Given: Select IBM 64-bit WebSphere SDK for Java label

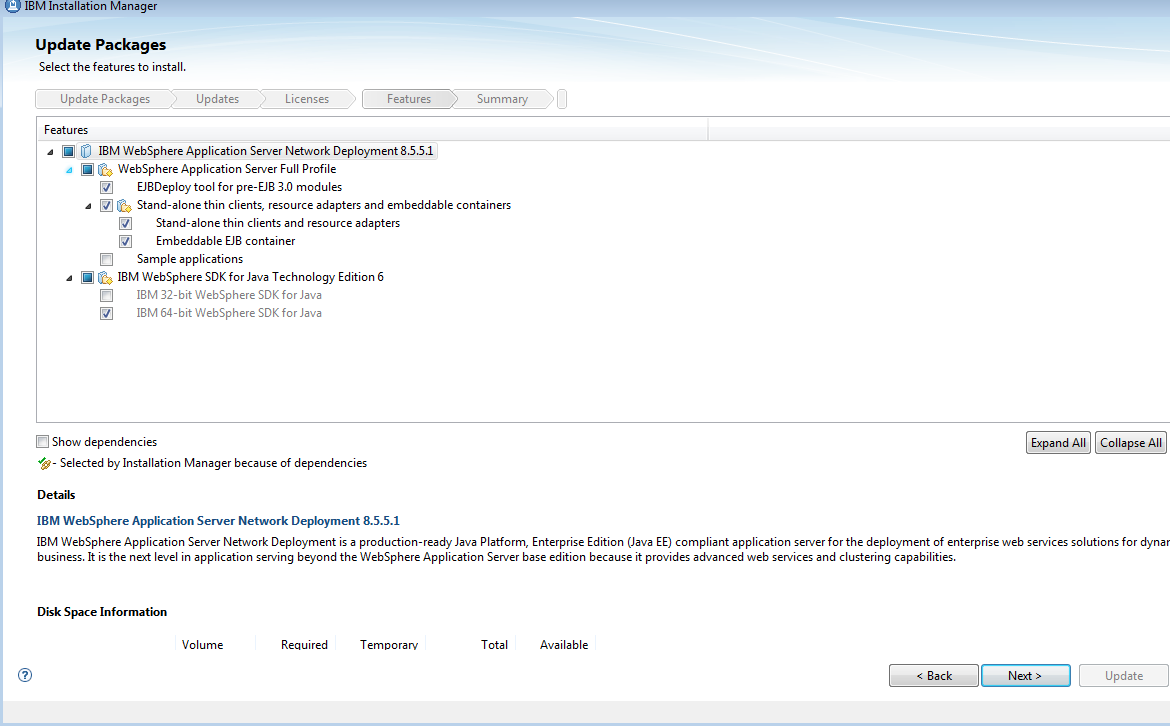Looking at the screenshot, I should tap(228, 313).
